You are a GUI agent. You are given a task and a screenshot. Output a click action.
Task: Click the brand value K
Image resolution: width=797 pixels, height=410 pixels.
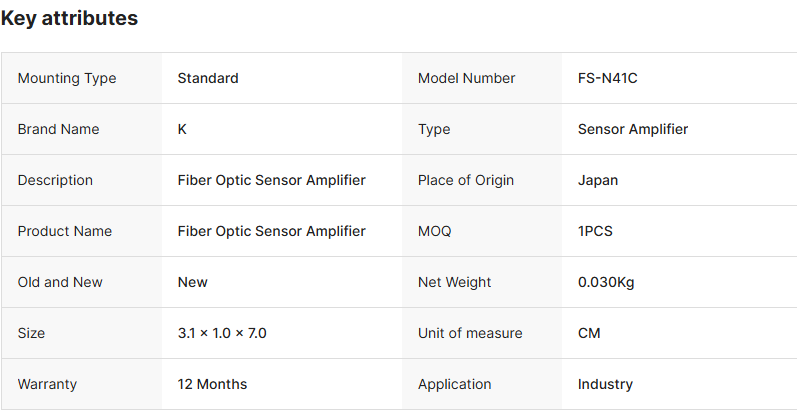[182, 129]
